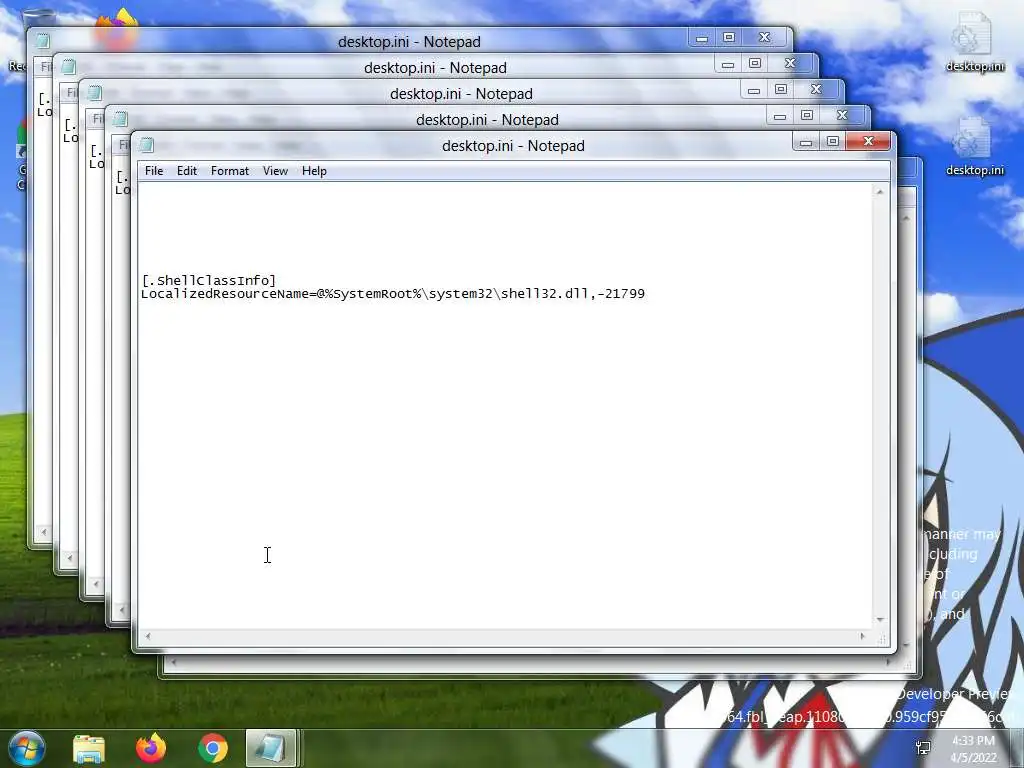Open Windows Explorer from the taskbar
Viewport: 1024px width, 768px height.
(89, 748)
